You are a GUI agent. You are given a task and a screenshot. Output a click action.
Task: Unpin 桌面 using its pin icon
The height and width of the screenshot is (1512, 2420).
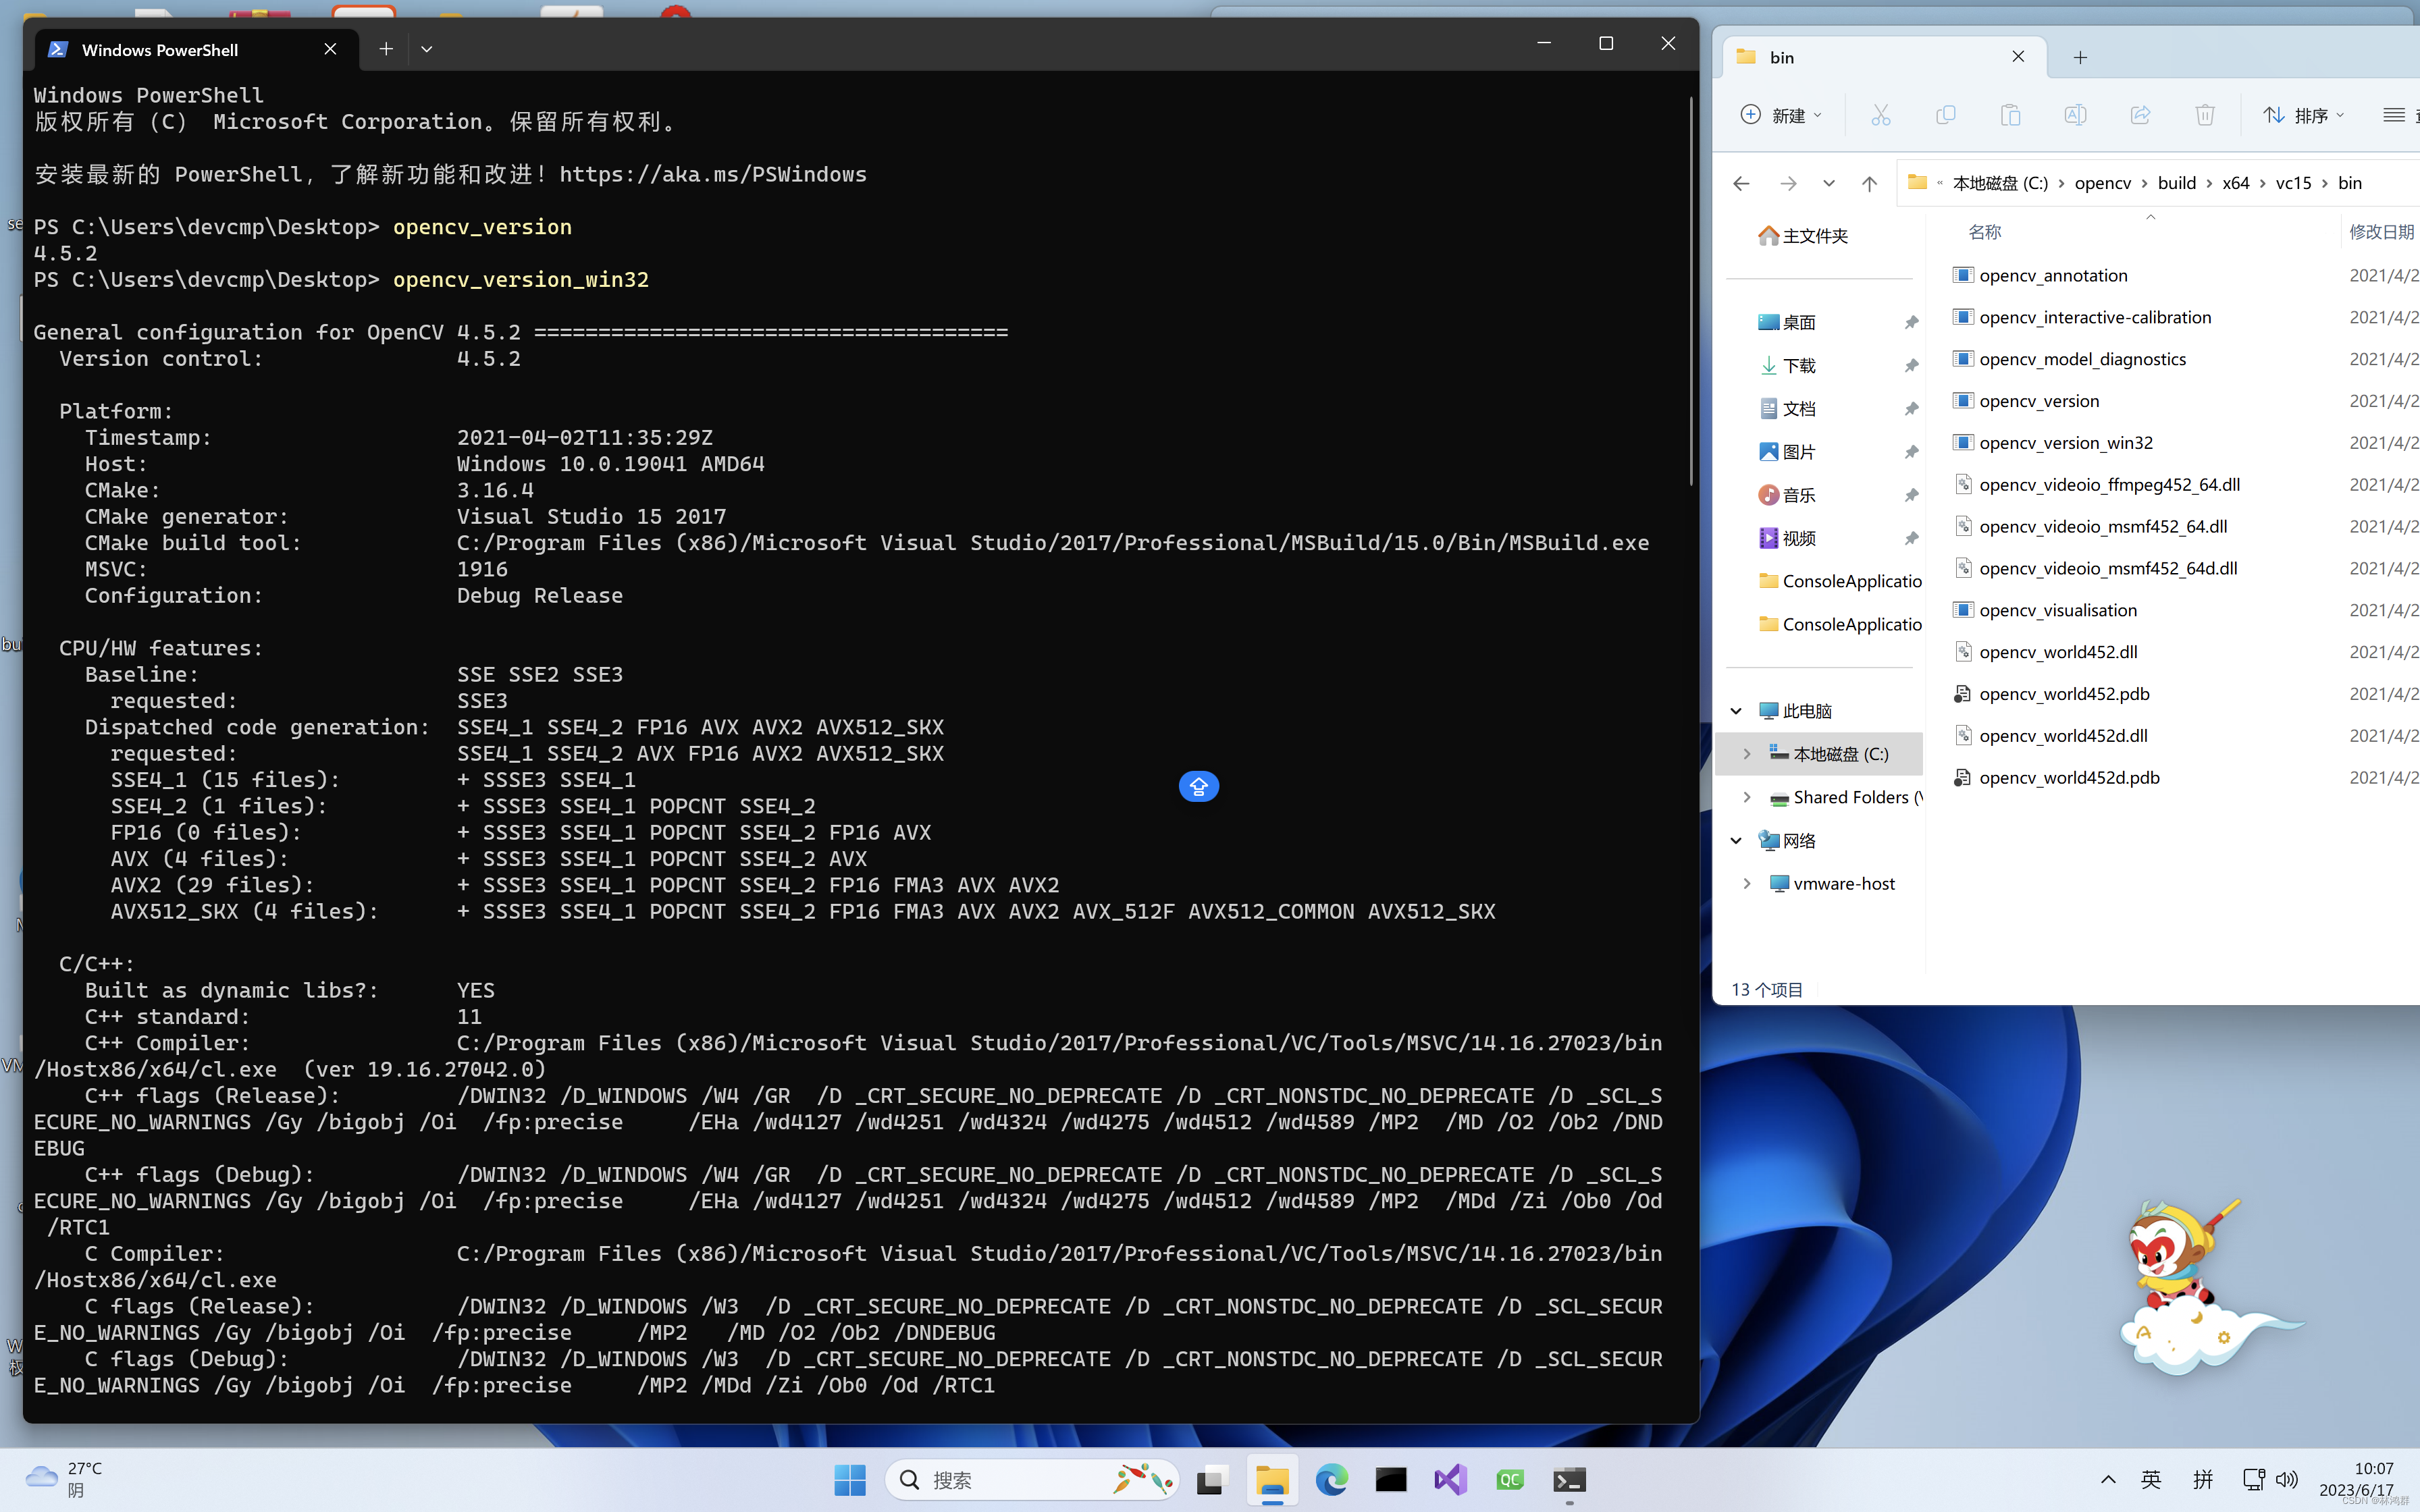[1911, 322]
